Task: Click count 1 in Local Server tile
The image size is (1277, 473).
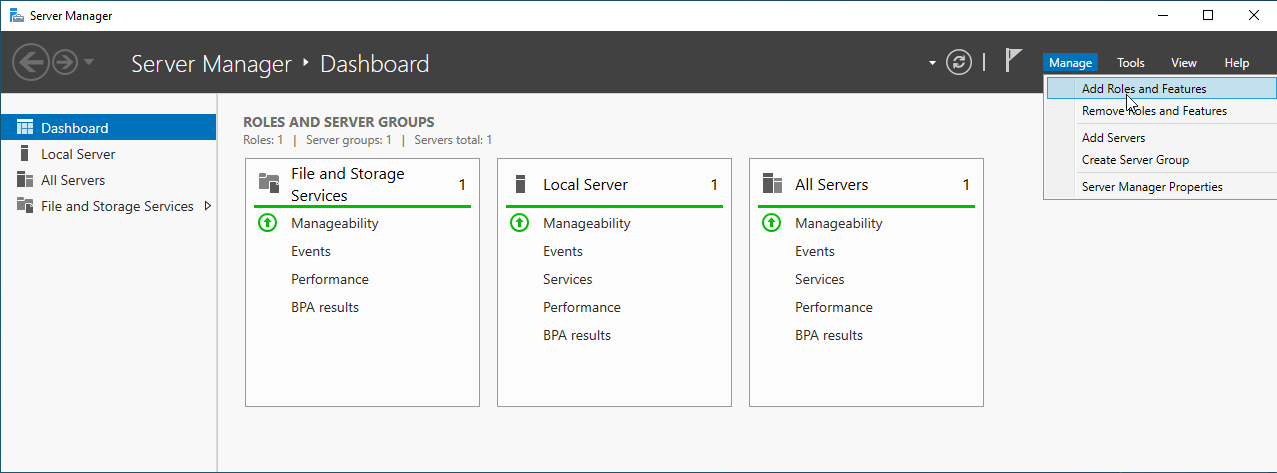Action: (714, 185)
